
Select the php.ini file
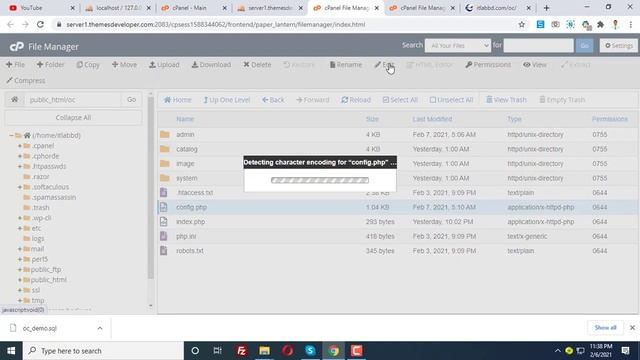coord(397,236)
